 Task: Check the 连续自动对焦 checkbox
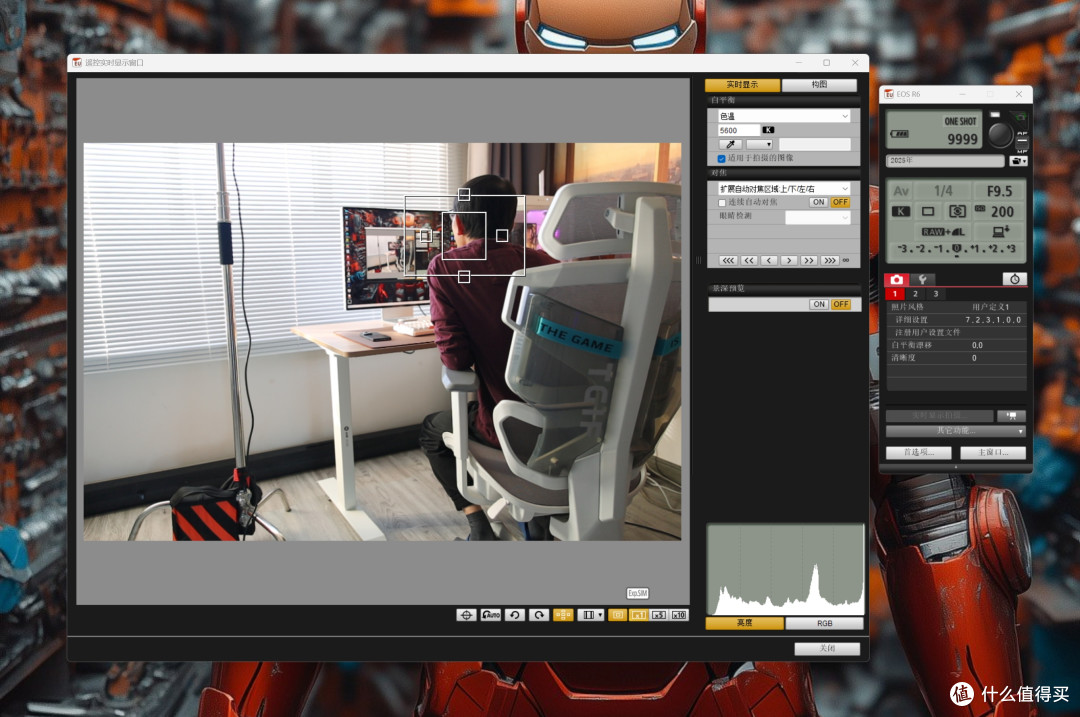pos(722,203)
